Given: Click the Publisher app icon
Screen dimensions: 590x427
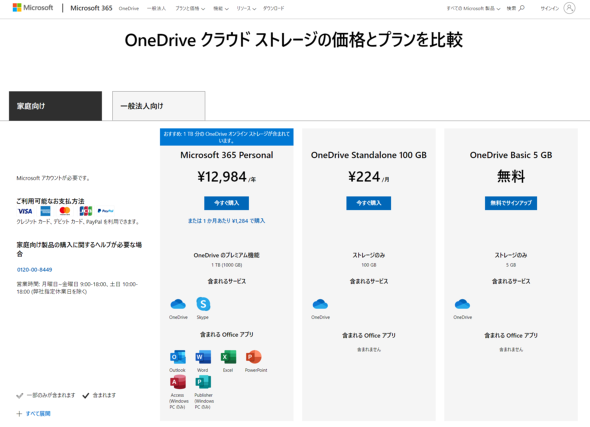Looking at the screenshot, I should tap(203, 382).
